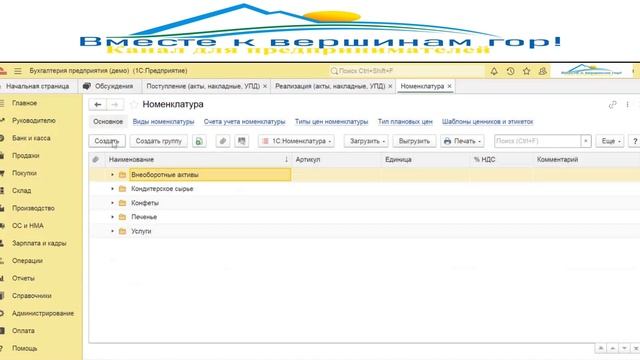The image size is (640, 360).
Task: Sort by Наименование column header
Action: click(198, 160)
